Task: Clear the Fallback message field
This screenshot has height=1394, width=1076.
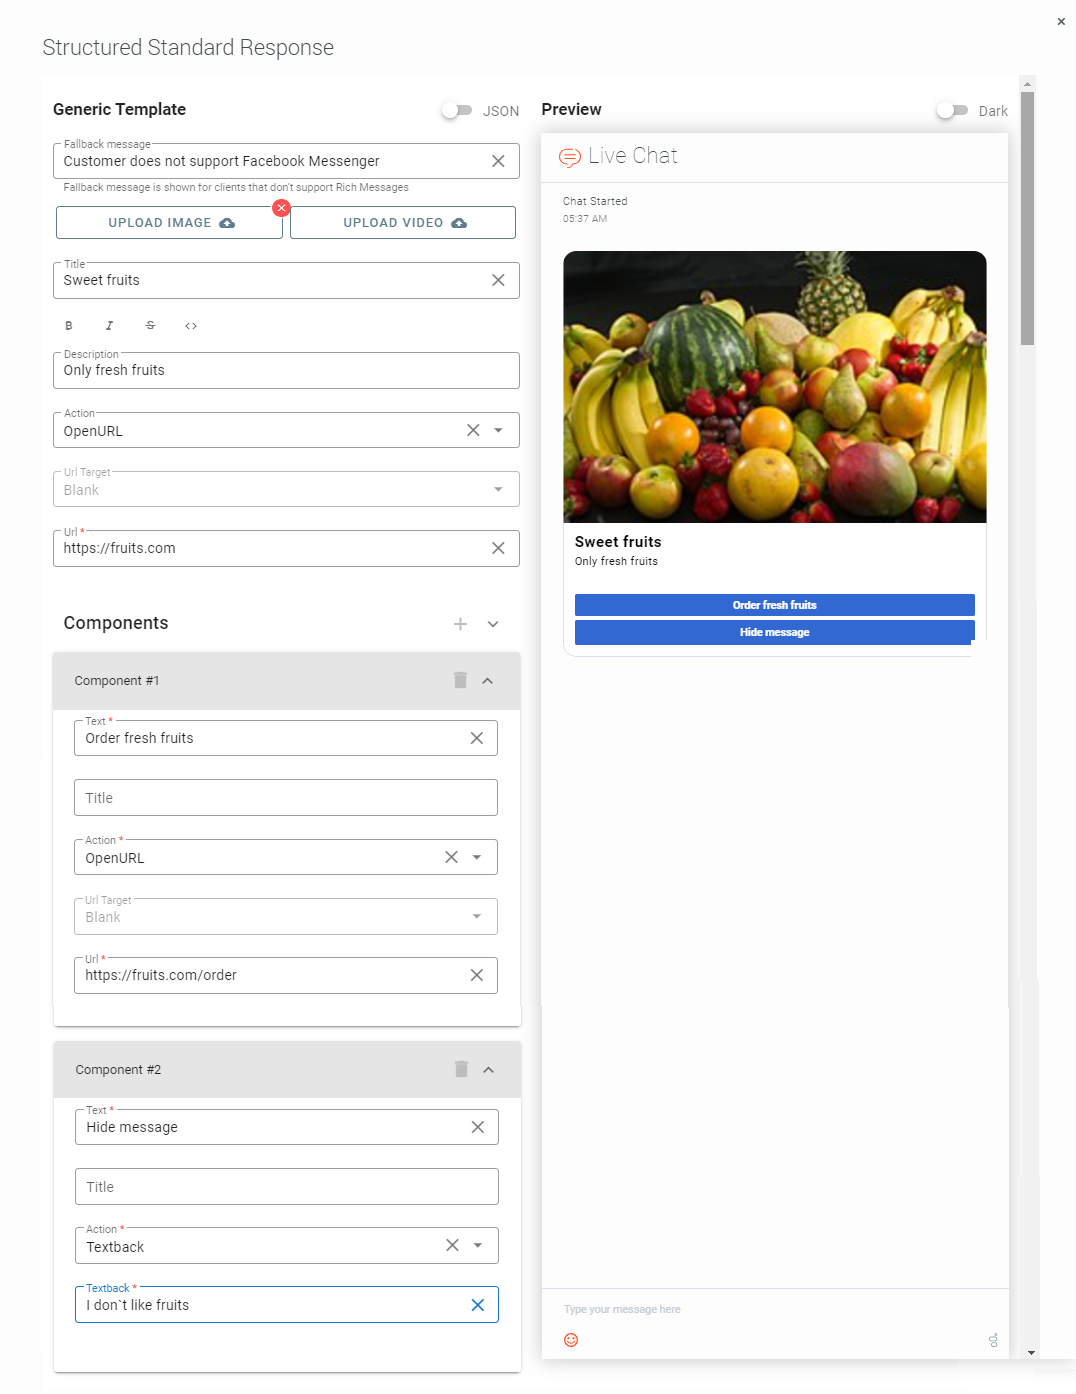Action: (498, 161)
